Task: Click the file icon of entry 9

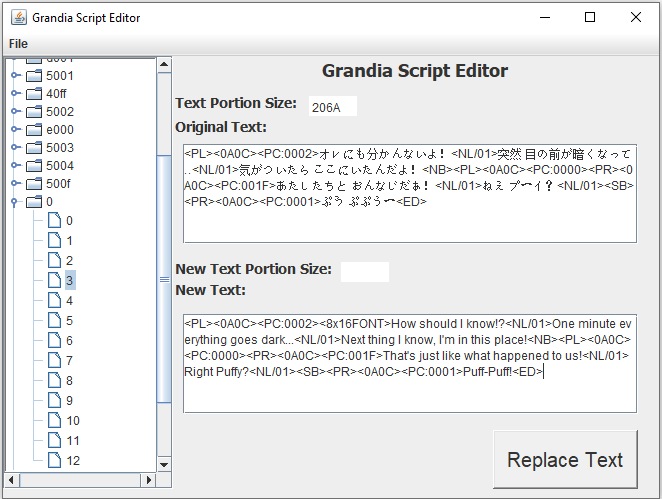Action: (54, 400)
